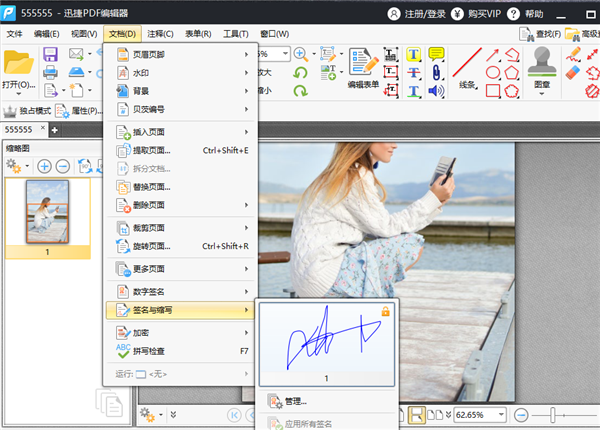This screenshot has width=600, height=430.
Task: Click the zoom-in plus icon in thumbnail panel
Action: pos(45,165)
